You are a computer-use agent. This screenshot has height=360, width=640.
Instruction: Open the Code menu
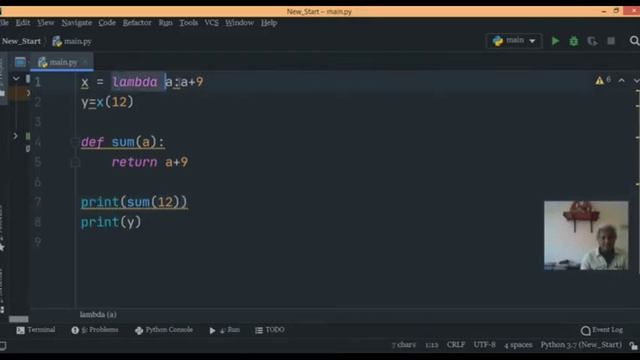click(107, 23)
